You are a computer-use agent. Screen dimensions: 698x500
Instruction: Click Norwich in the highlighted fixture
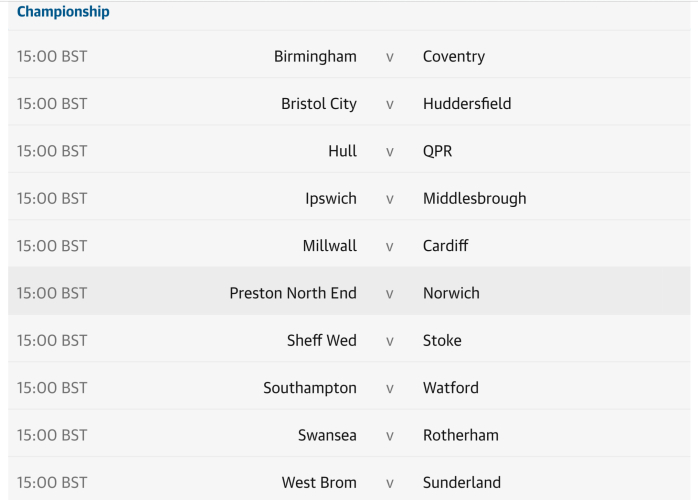tap(451, 293)
